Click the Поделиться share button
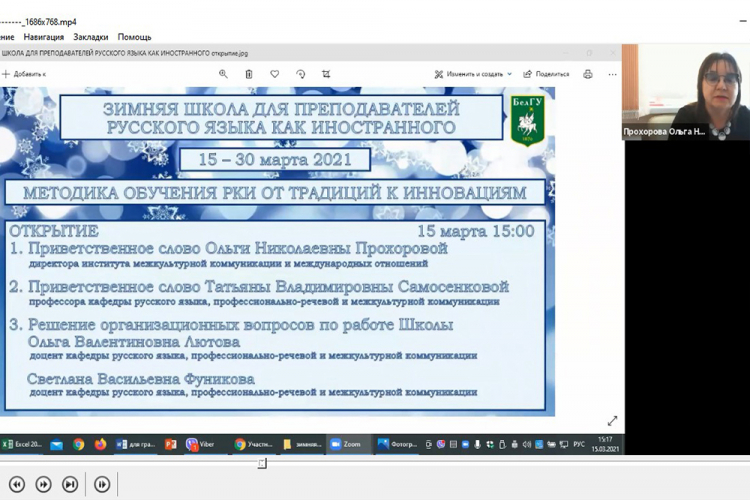This screenshot has height=500, width=750. [x=546, y=74]
